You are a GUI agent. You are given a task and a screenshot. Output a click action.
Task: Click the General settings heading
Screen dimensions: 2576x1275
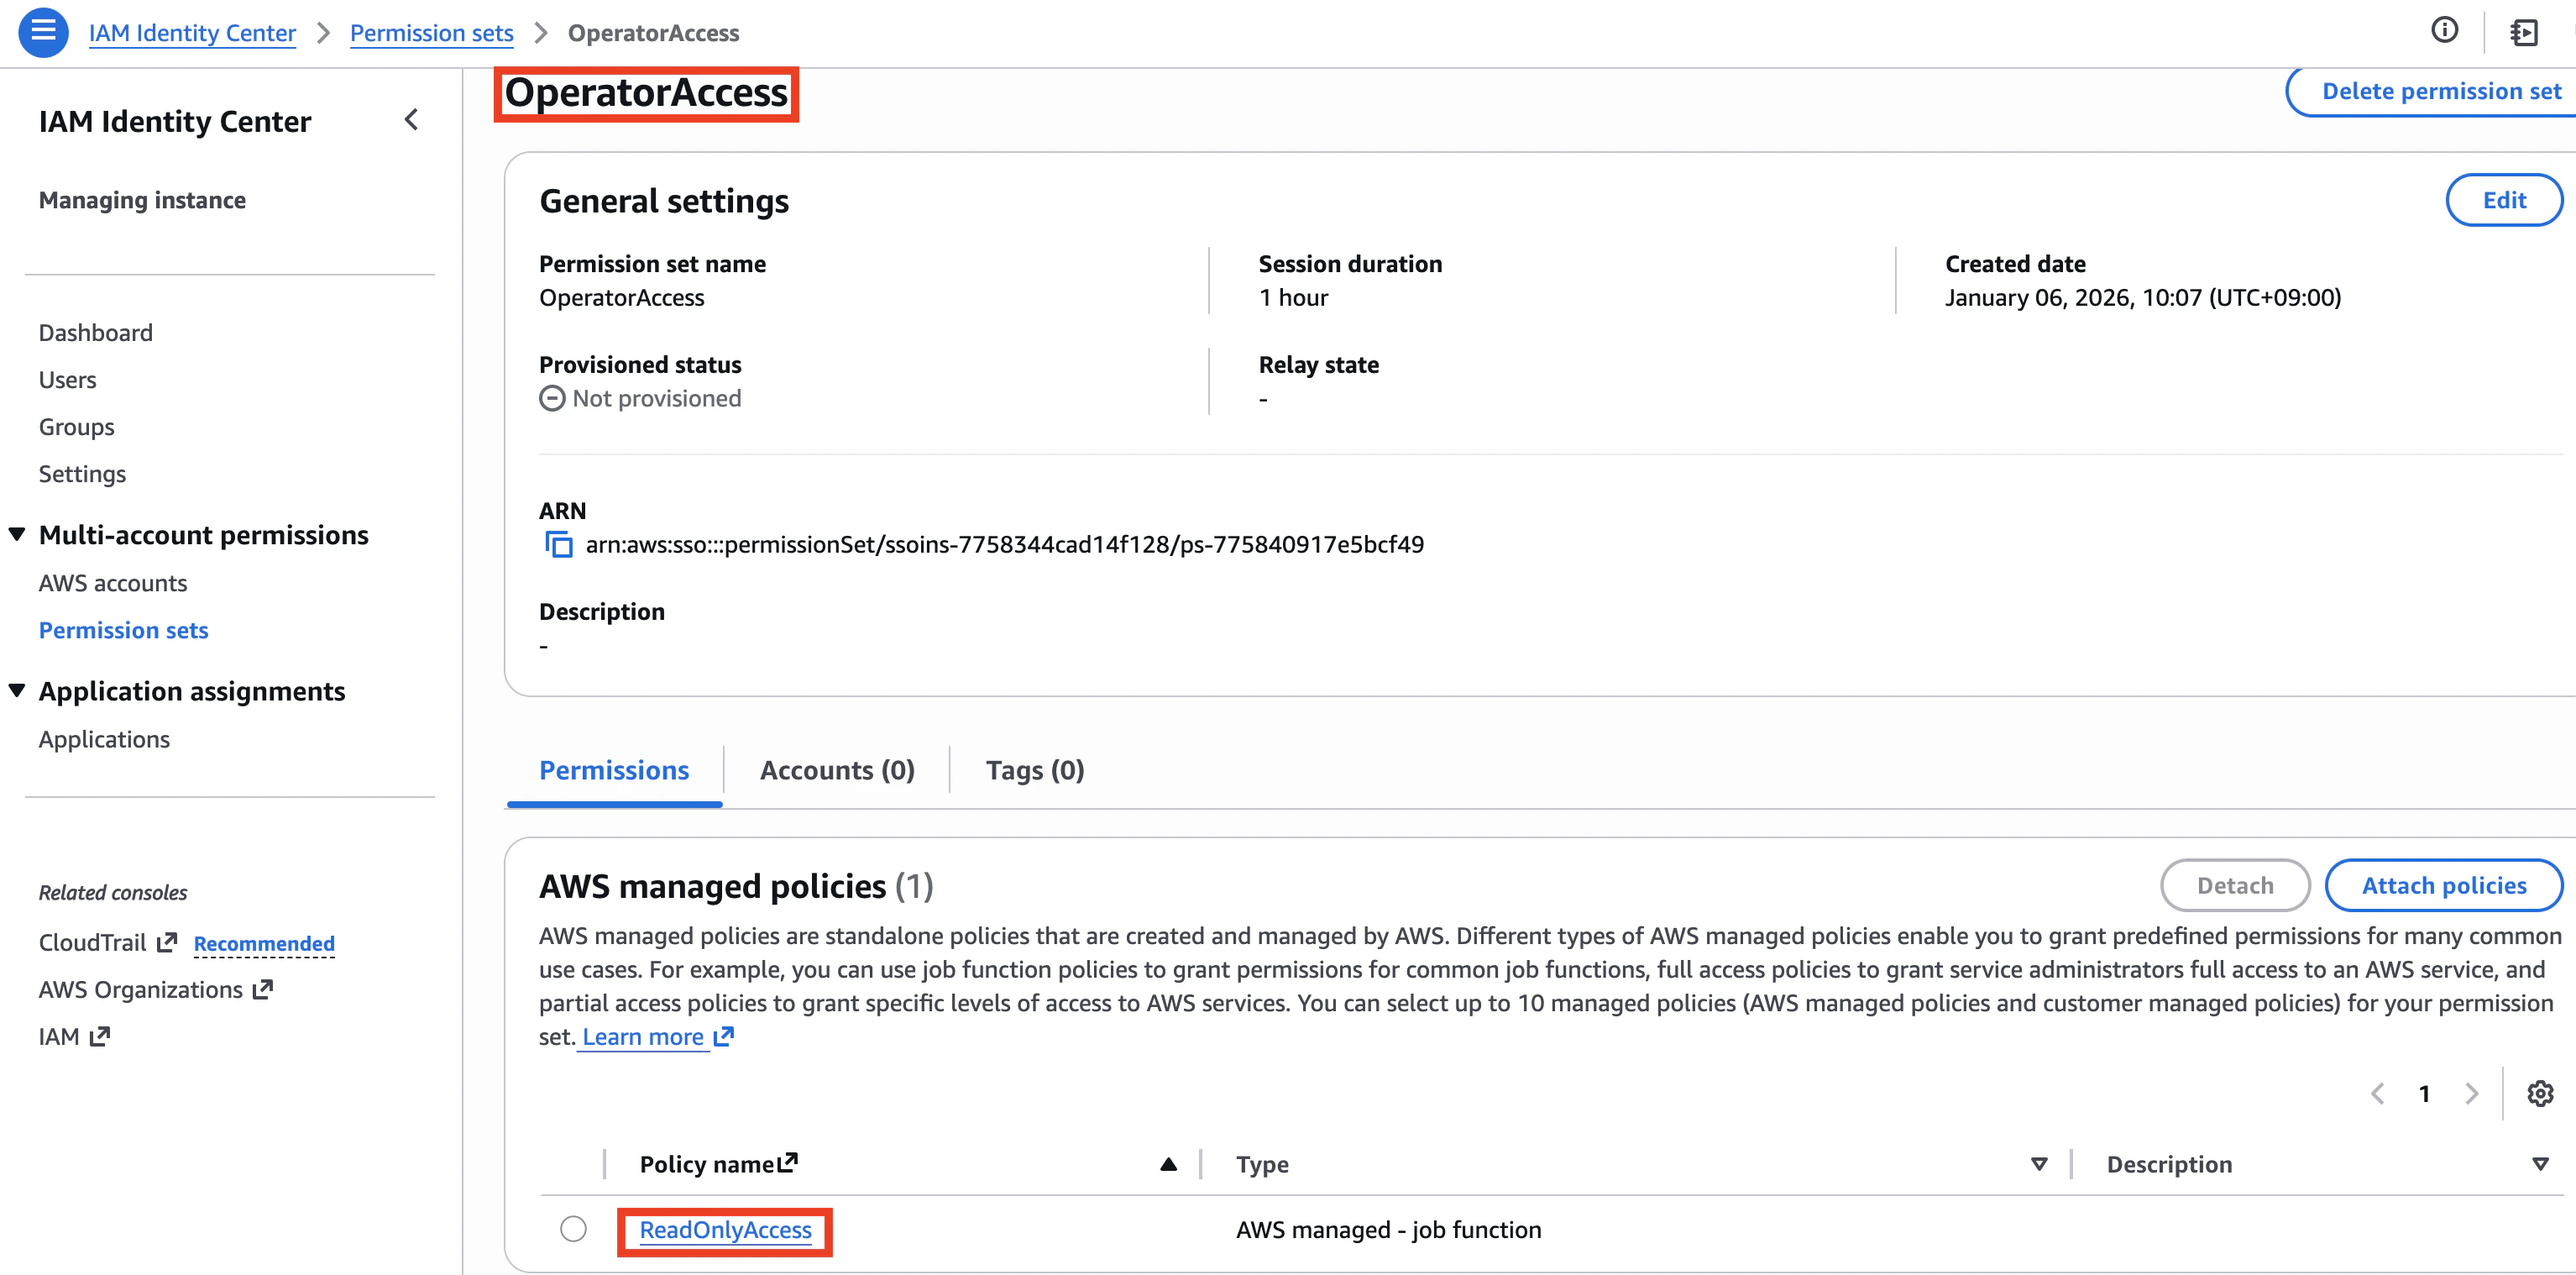664,201
